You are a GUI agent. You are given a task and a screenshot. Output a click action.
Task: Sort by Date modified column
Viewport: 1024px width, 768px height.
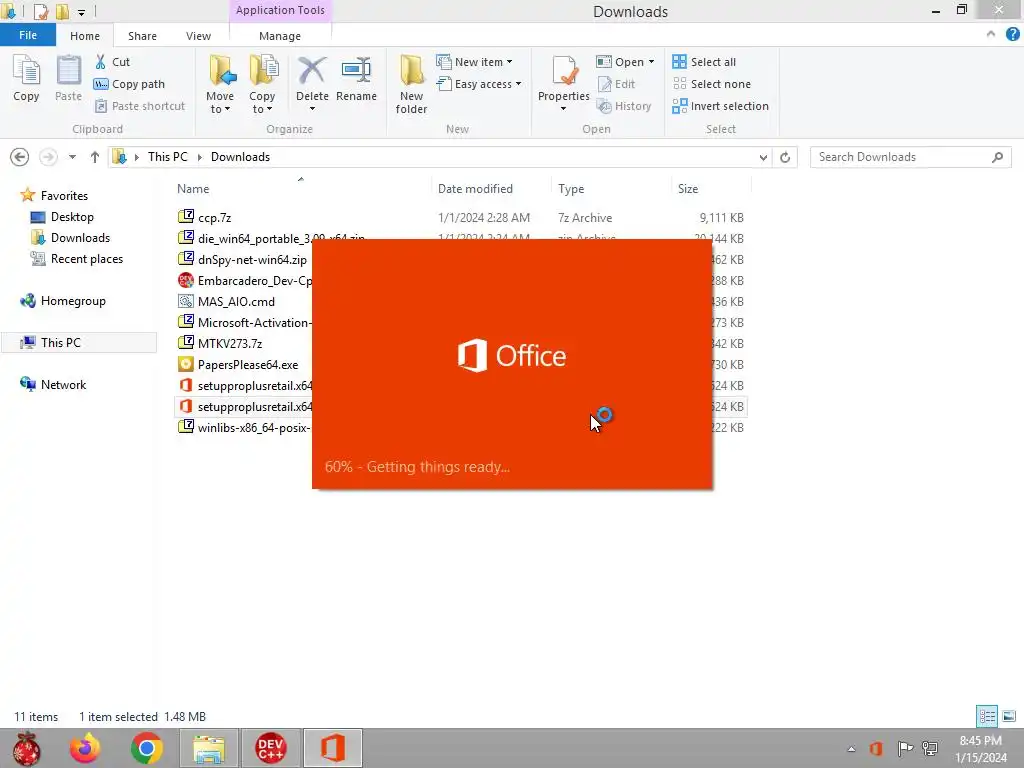click(475, 189)
